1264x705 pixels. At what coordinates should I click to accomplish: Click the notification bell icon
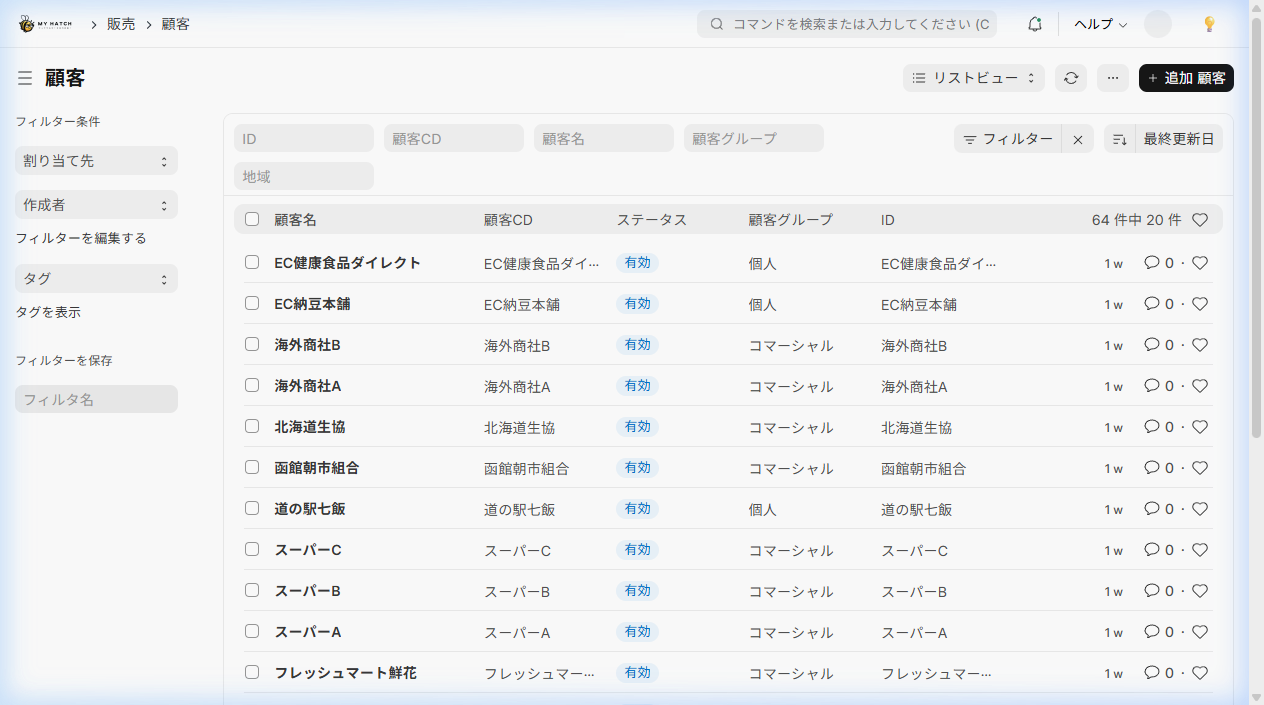pyautogui.click(x=1035, y=24)
